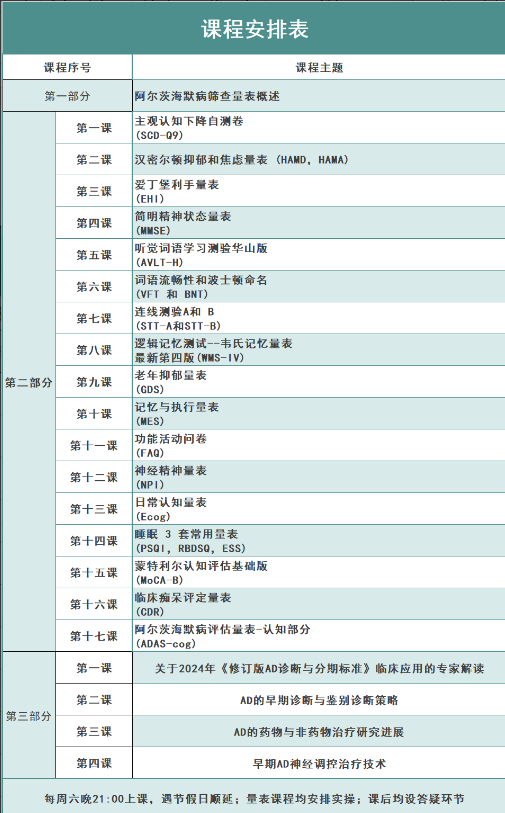Image resolution: width=505 pixels, height=813 pixels.
Task: Select the 记忆与执行量表 (MES) cell
Action: [x=319, y=414]
